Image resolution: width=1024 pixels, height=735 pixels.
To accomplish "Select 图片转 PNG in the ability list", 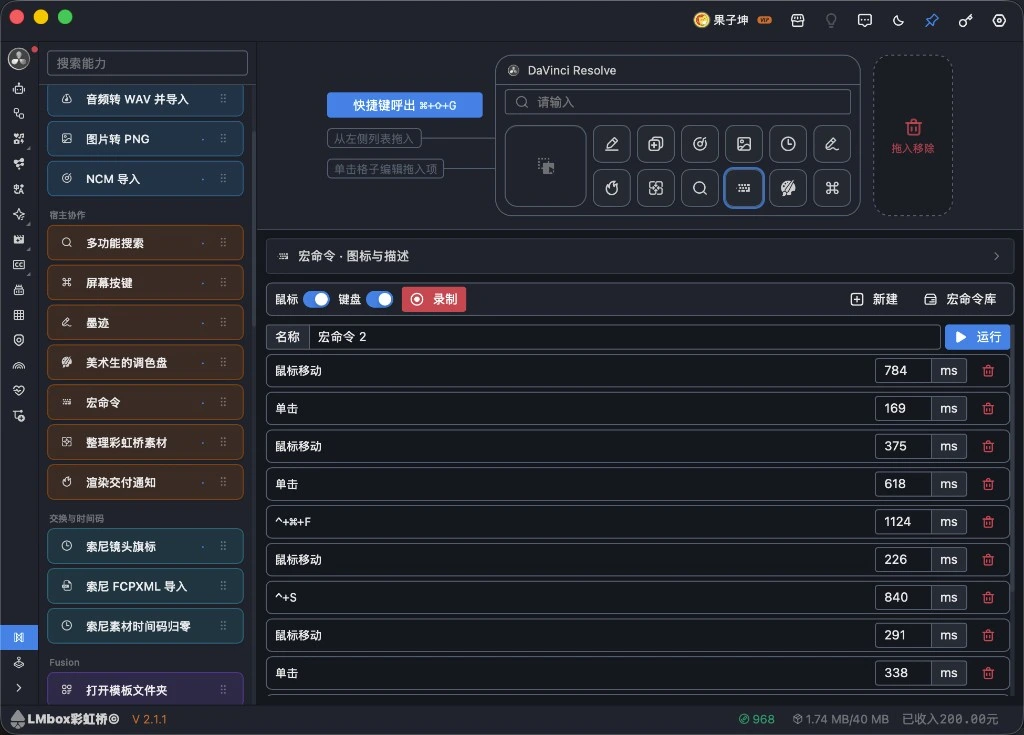I will pyautogui.click(x=145, y=139).
